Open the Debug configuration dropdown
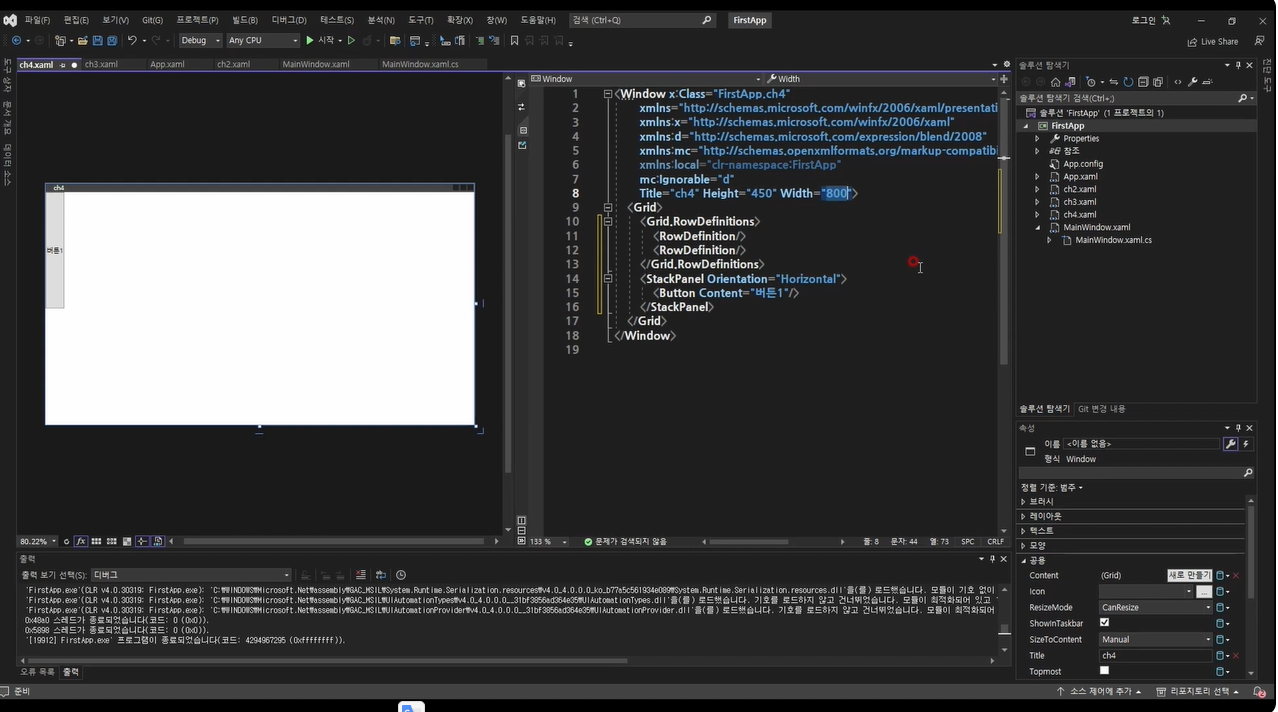Viewport: 1278px width, 712px height. pos(201,40)
